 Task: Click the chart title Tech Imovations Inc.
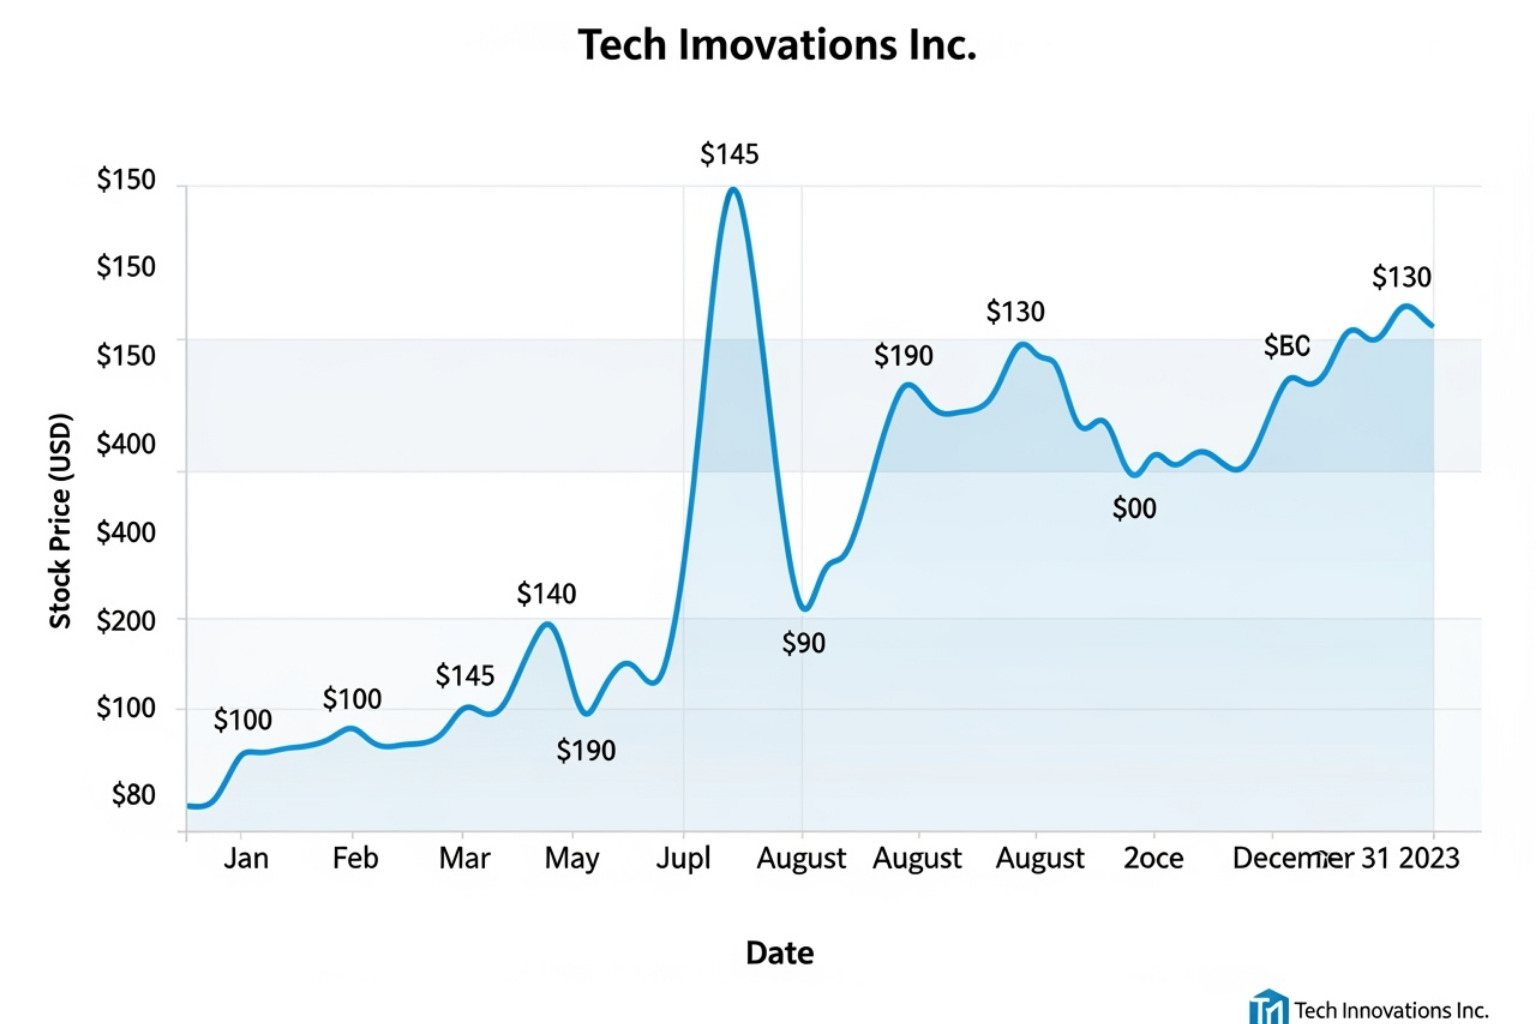777,45
